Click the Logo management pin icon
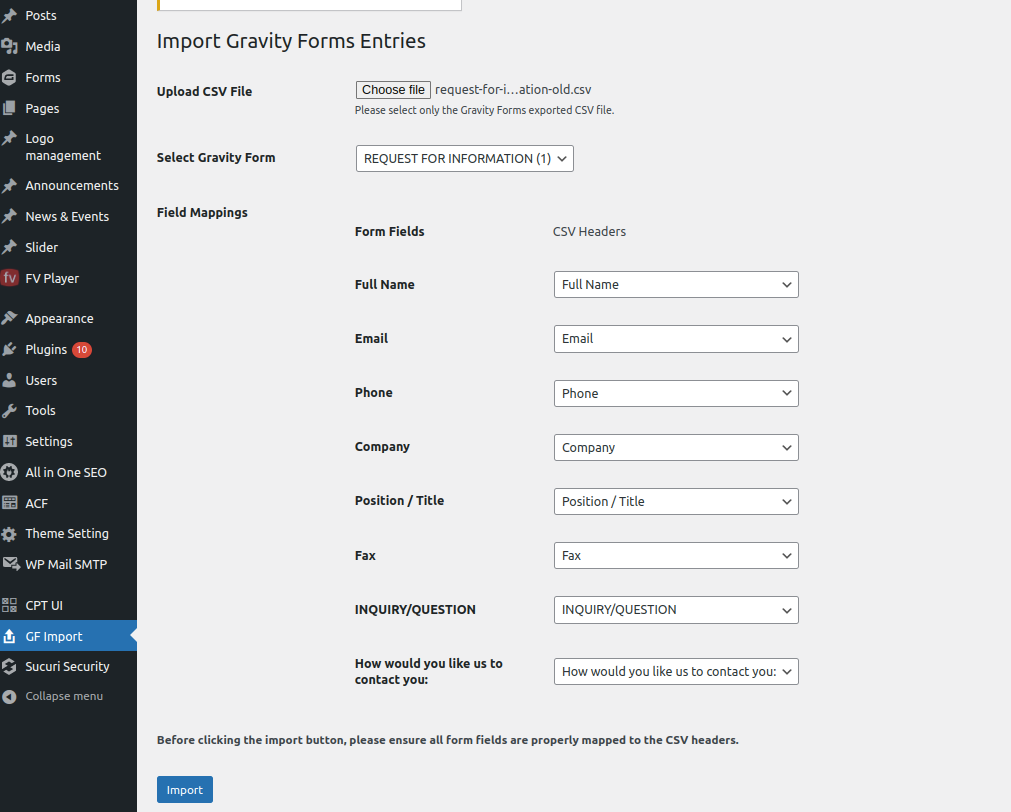 pos(9,138)
